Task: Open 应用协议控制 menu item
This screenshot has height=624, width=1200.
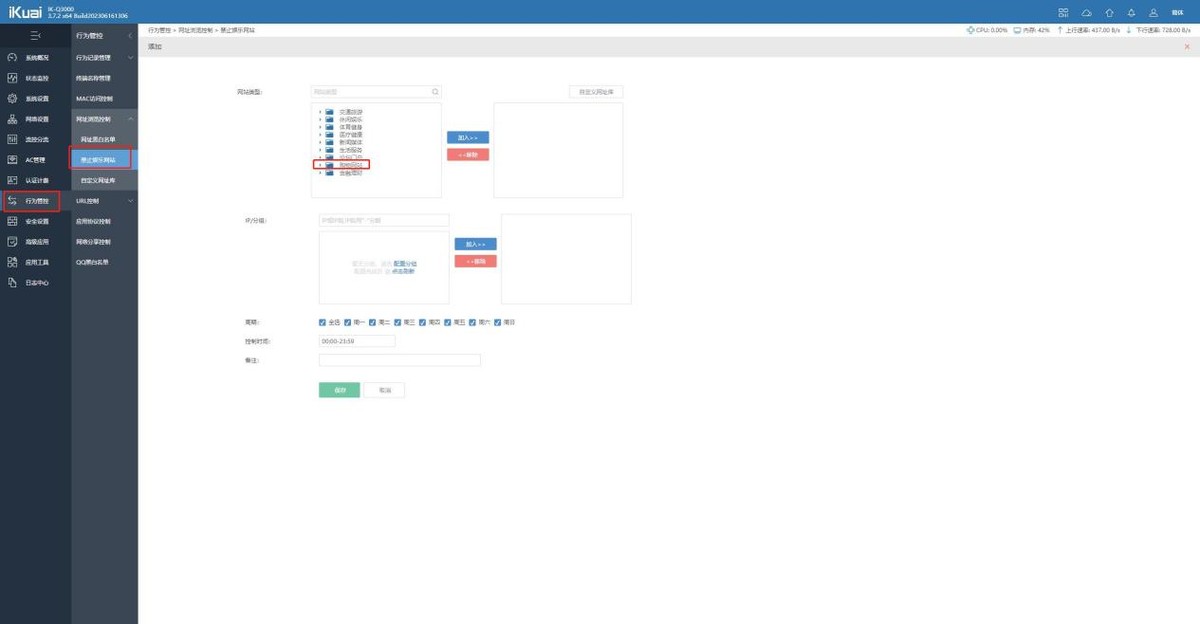Action: click(93, 221)
